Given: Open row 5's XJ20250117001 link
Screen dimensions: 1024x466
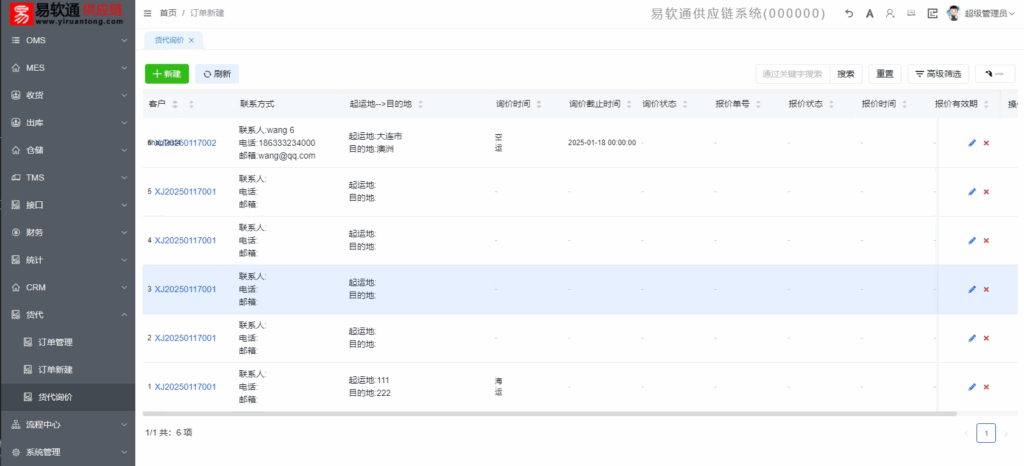Looking at the screenshot, I should coord(185,192).
